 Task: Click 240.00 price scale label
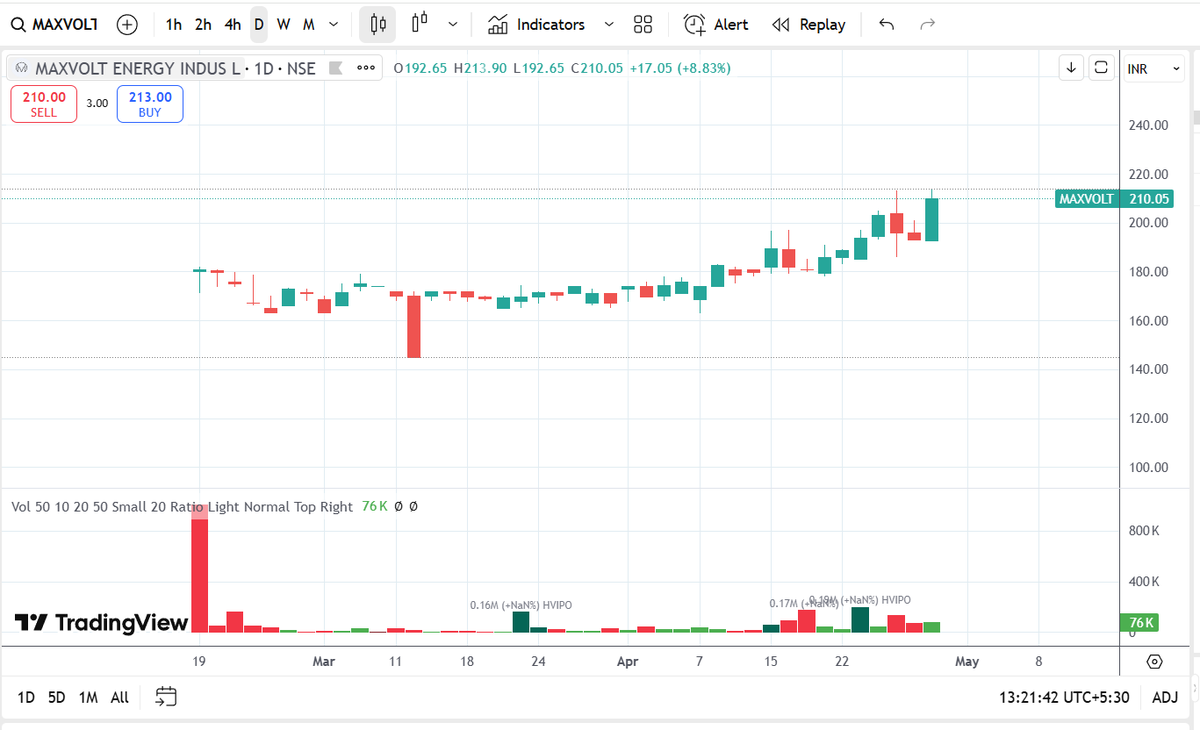pyautogui.click(x=1148, y=125)
